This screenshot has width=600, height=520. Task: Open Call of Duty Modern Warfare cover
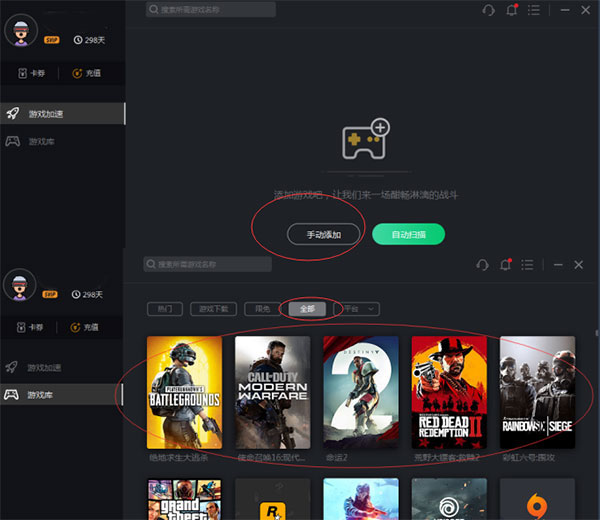tap(273, 392)
